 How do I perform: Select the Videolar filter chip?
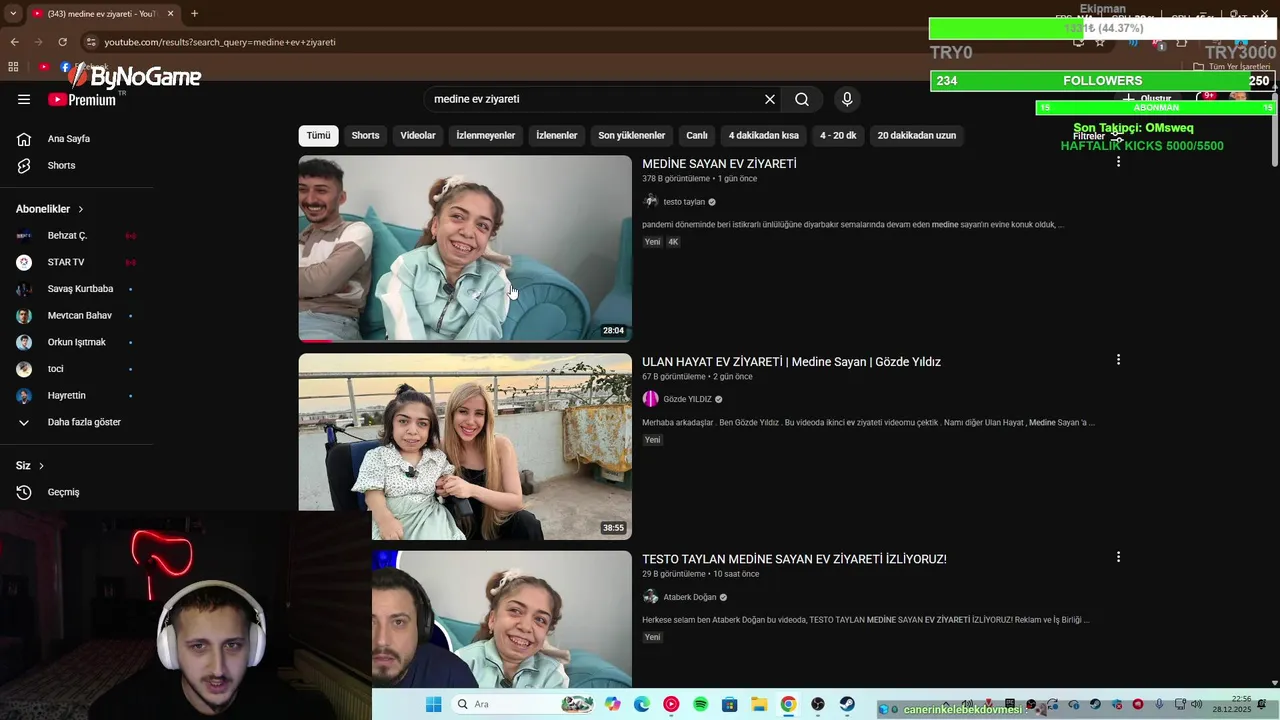click(x=418, y=135)
